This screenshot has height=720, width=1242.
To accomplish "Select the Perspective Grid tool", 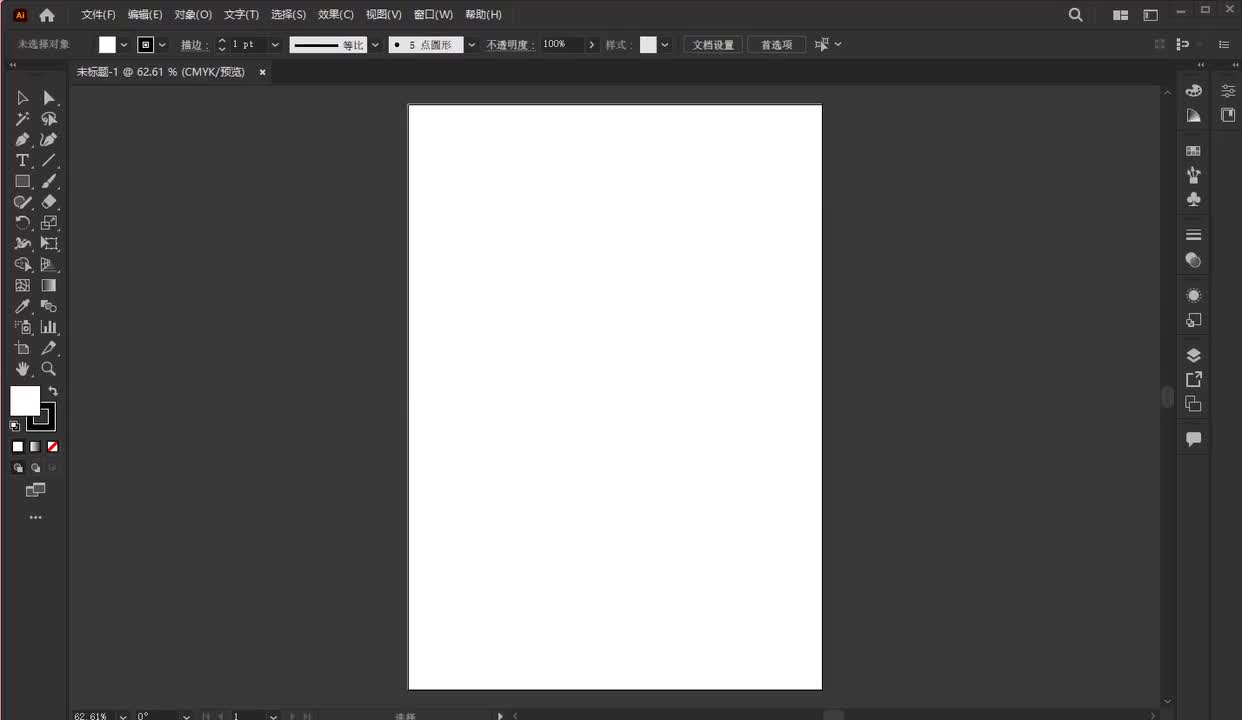I will pyautogui.click(x=49, y=265).
